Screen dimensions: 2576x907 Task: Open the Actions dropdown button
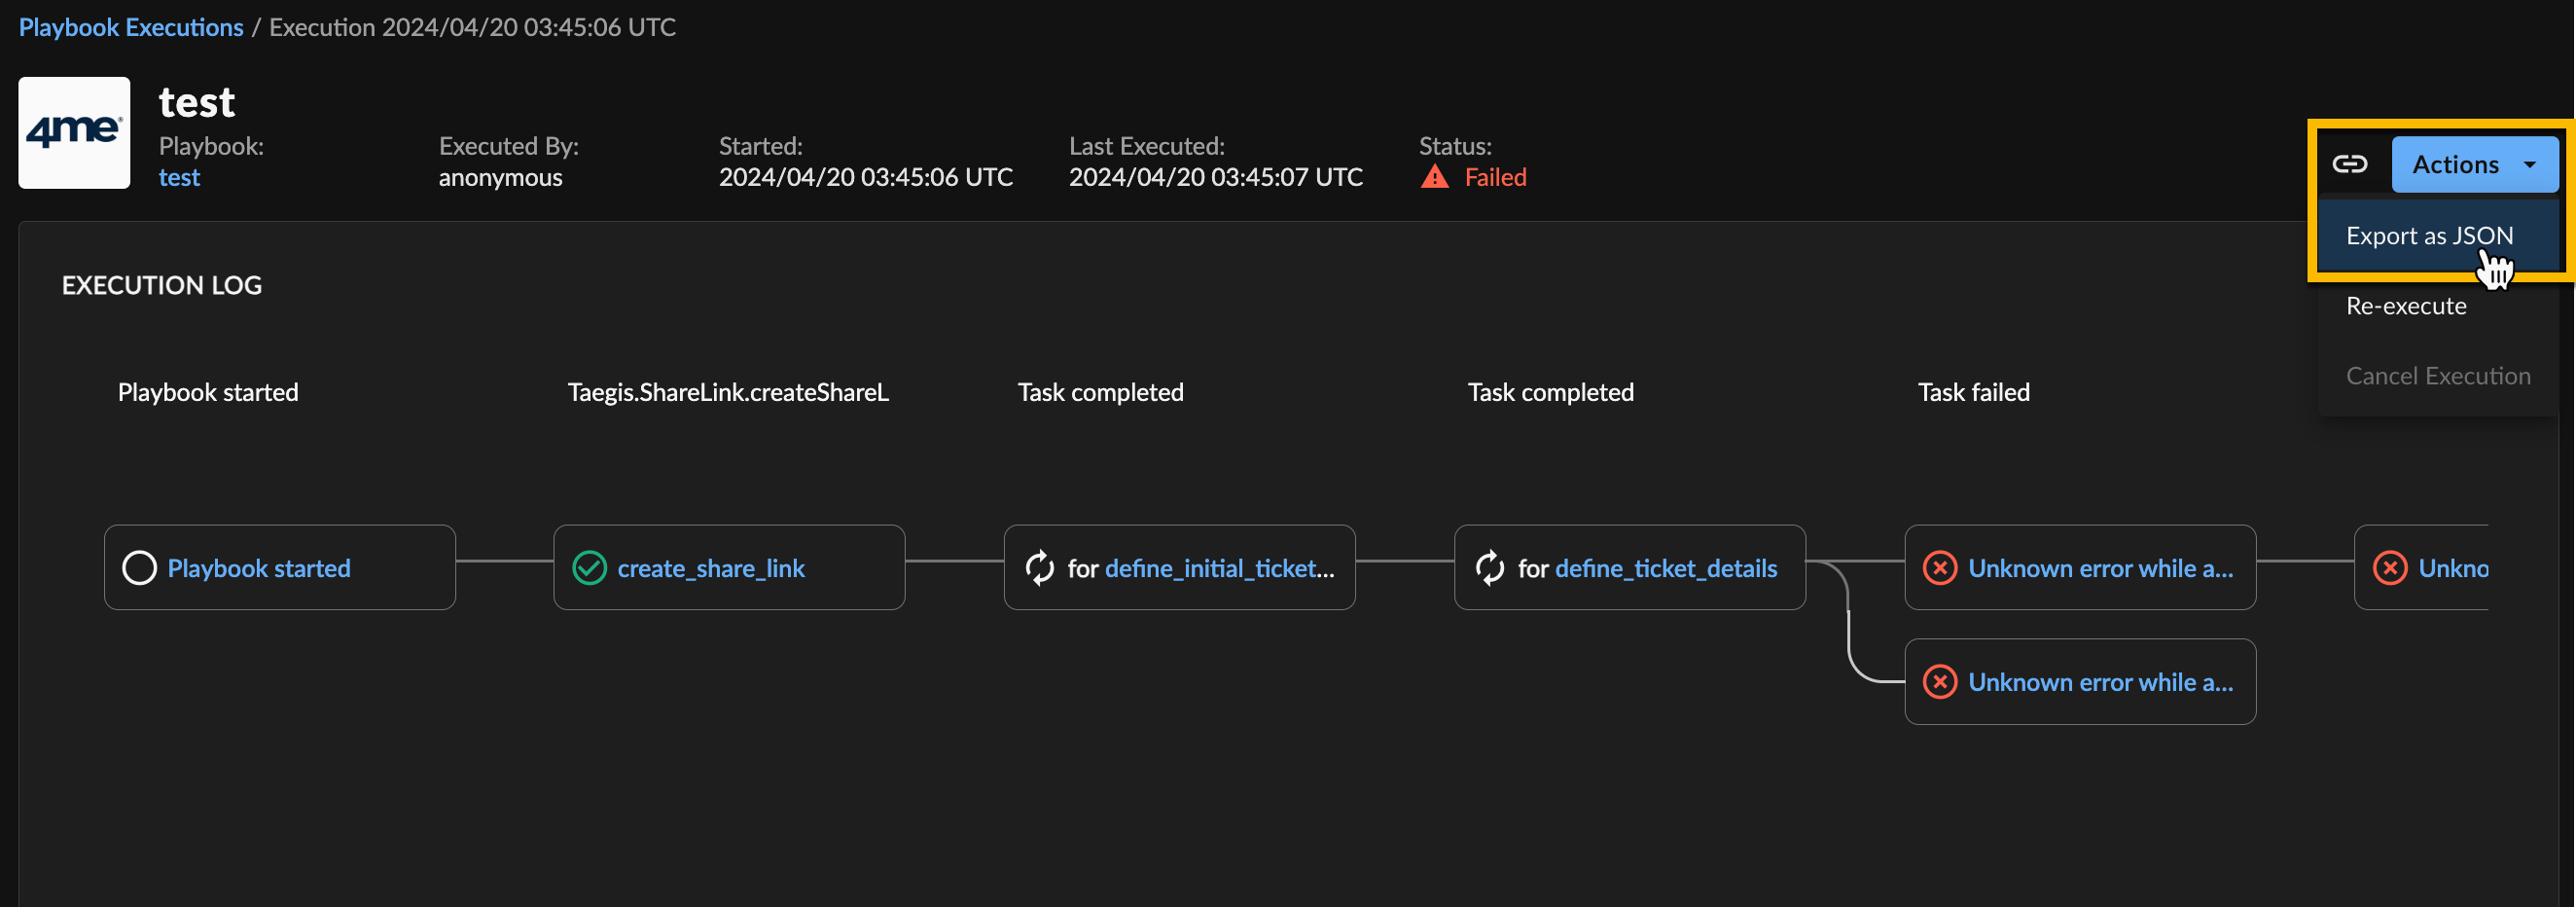coord(2474,164)
